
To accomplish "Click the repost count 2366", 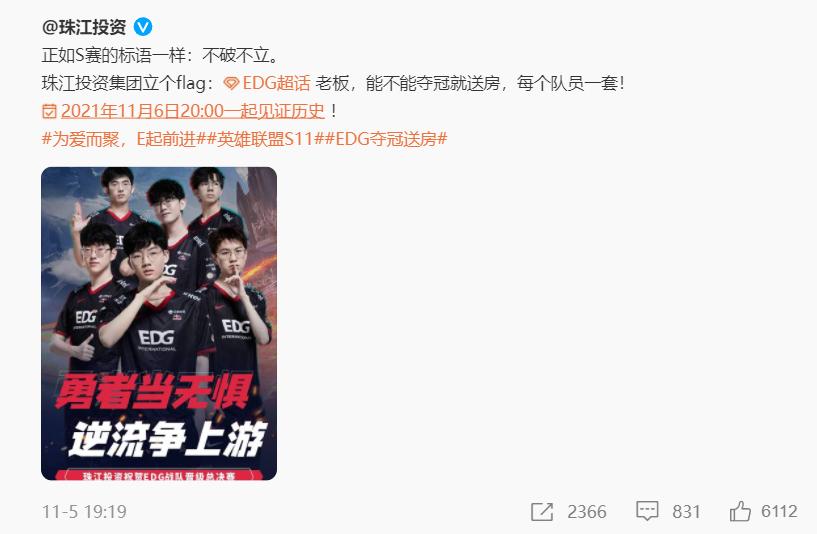I will pyautogui.click(x=587, y=512).
